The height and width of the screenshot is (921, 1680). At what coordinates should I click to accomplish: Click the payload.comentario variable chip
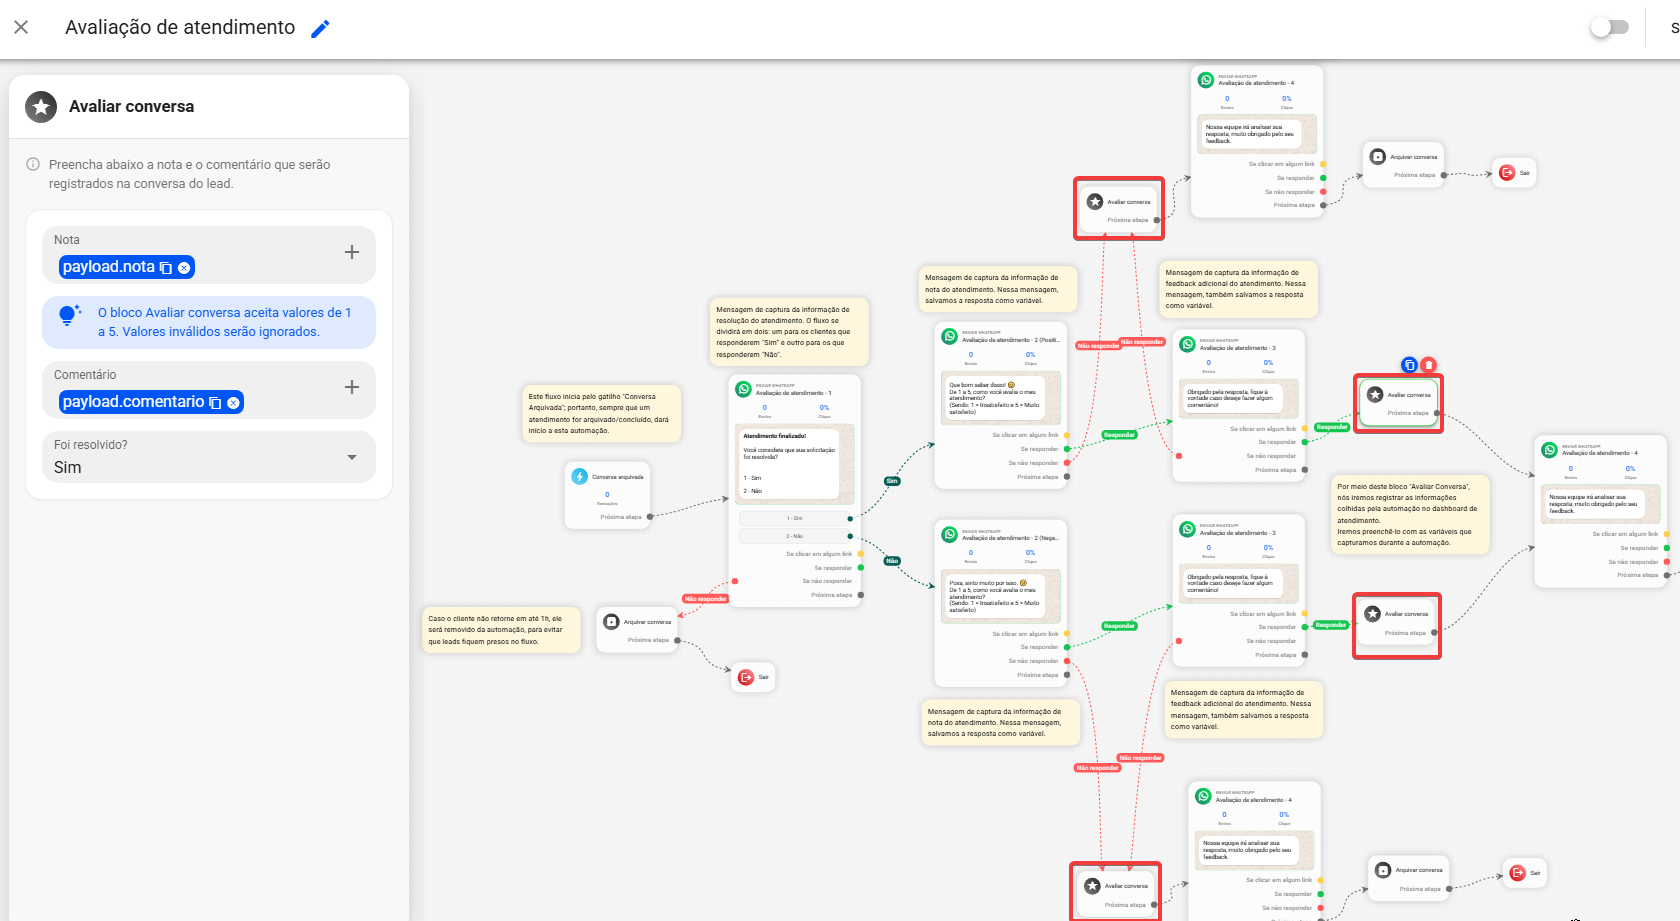click(x=151, y=403)
